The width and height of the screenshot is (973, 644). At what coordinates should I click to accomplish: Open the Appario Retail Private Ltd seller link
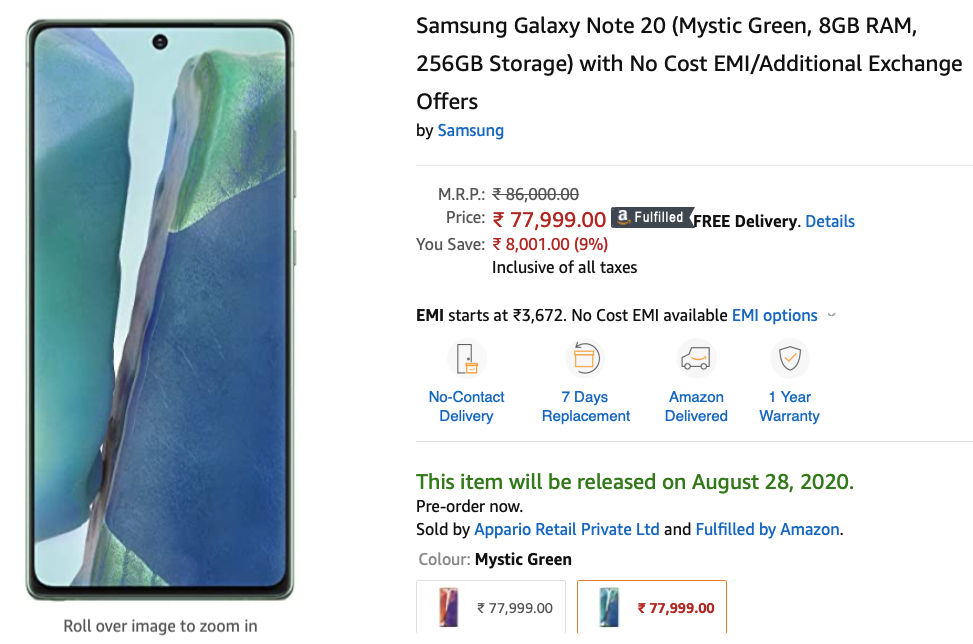click(566, 529)
